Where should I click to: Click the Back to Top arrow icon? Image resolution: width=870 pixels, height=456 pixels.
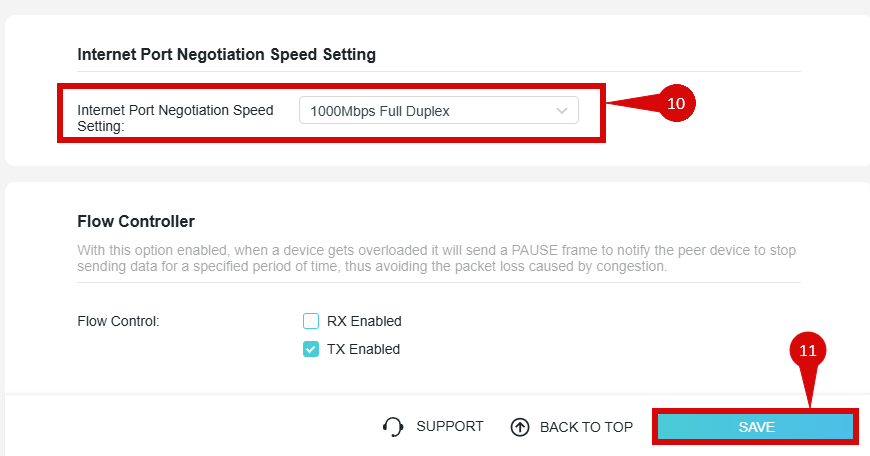[x=520, y=427]
